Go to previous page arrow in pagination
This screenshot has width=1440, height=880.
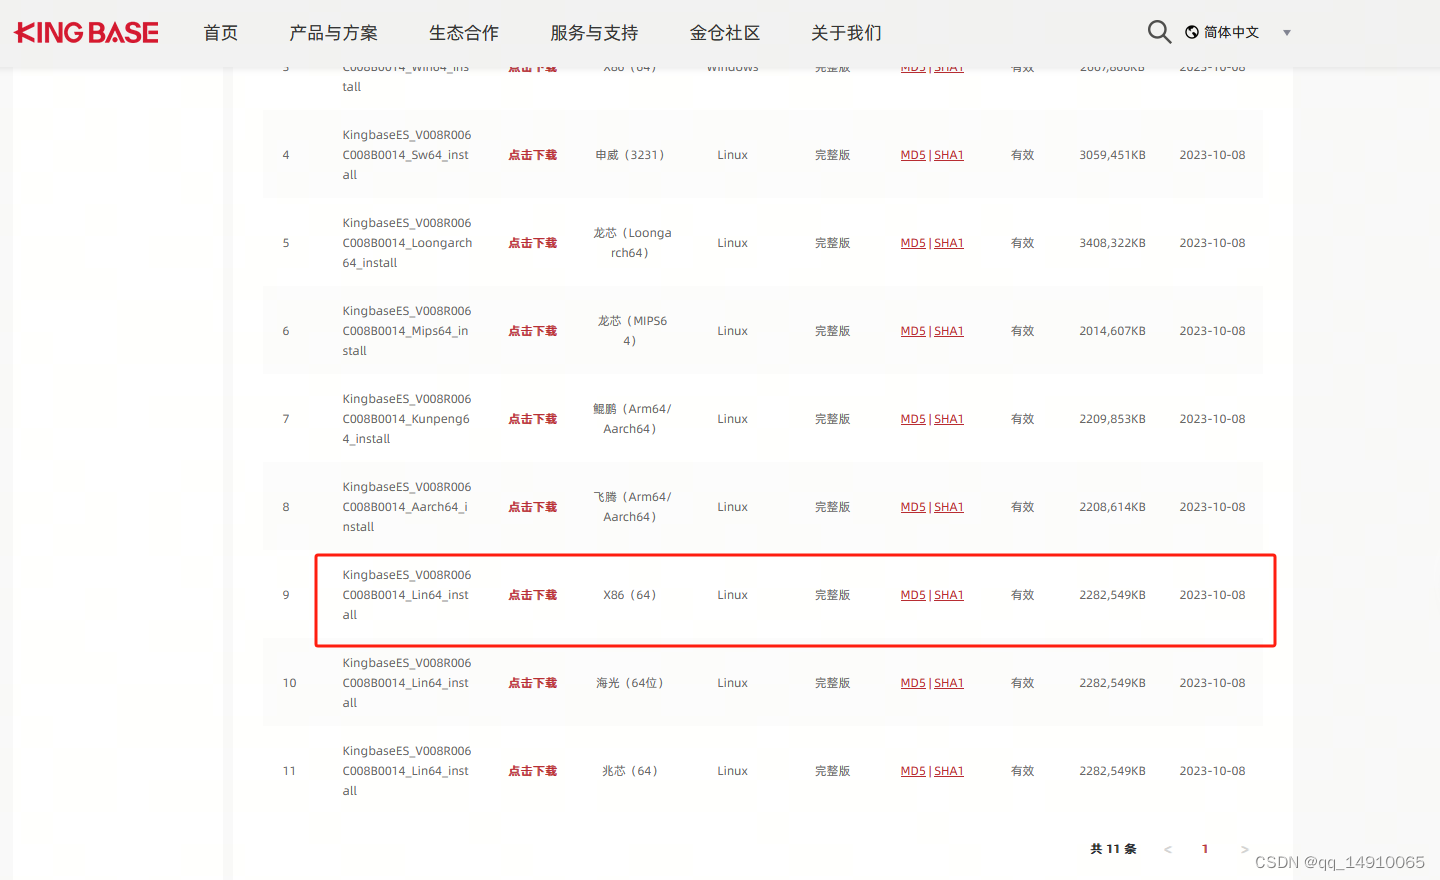click(x=1167, y=849)
